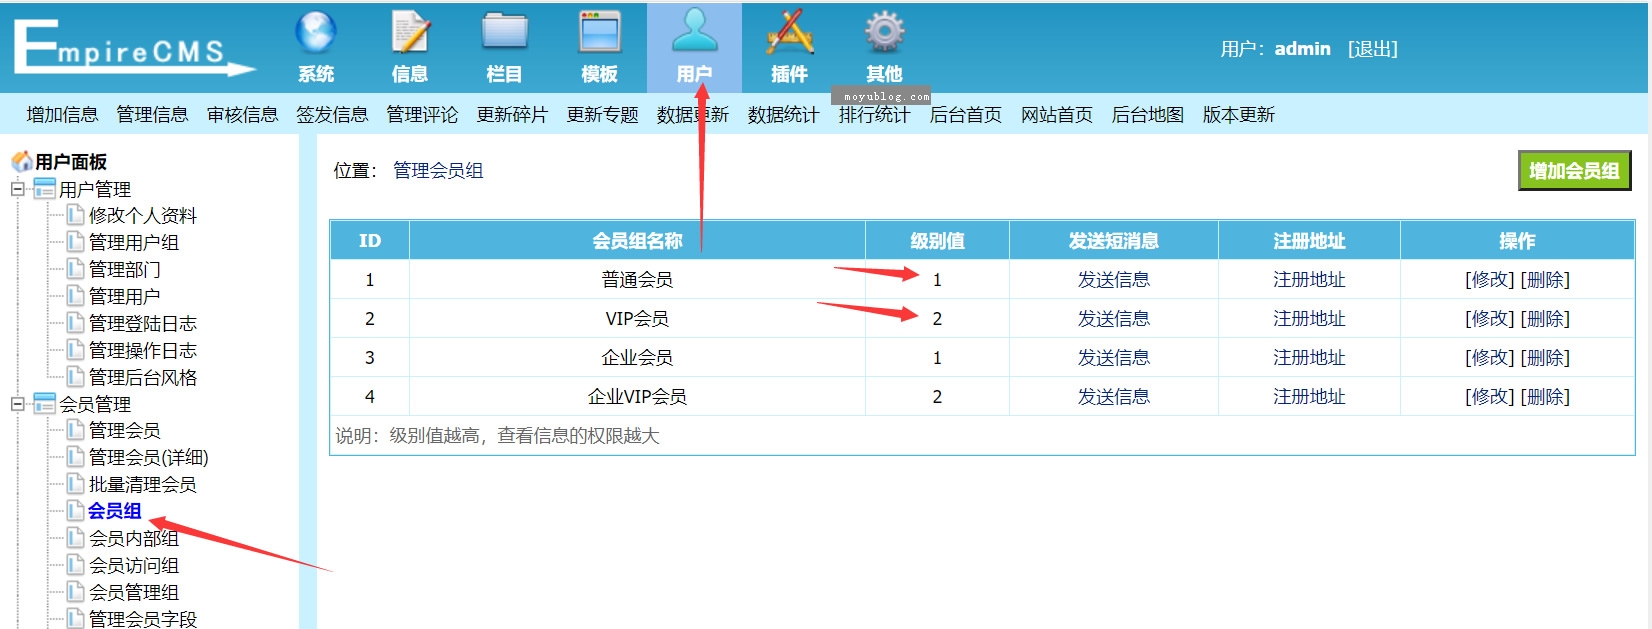
Task: Click 注册地址 for VIP会员 row
Action: coord(1309,319)
